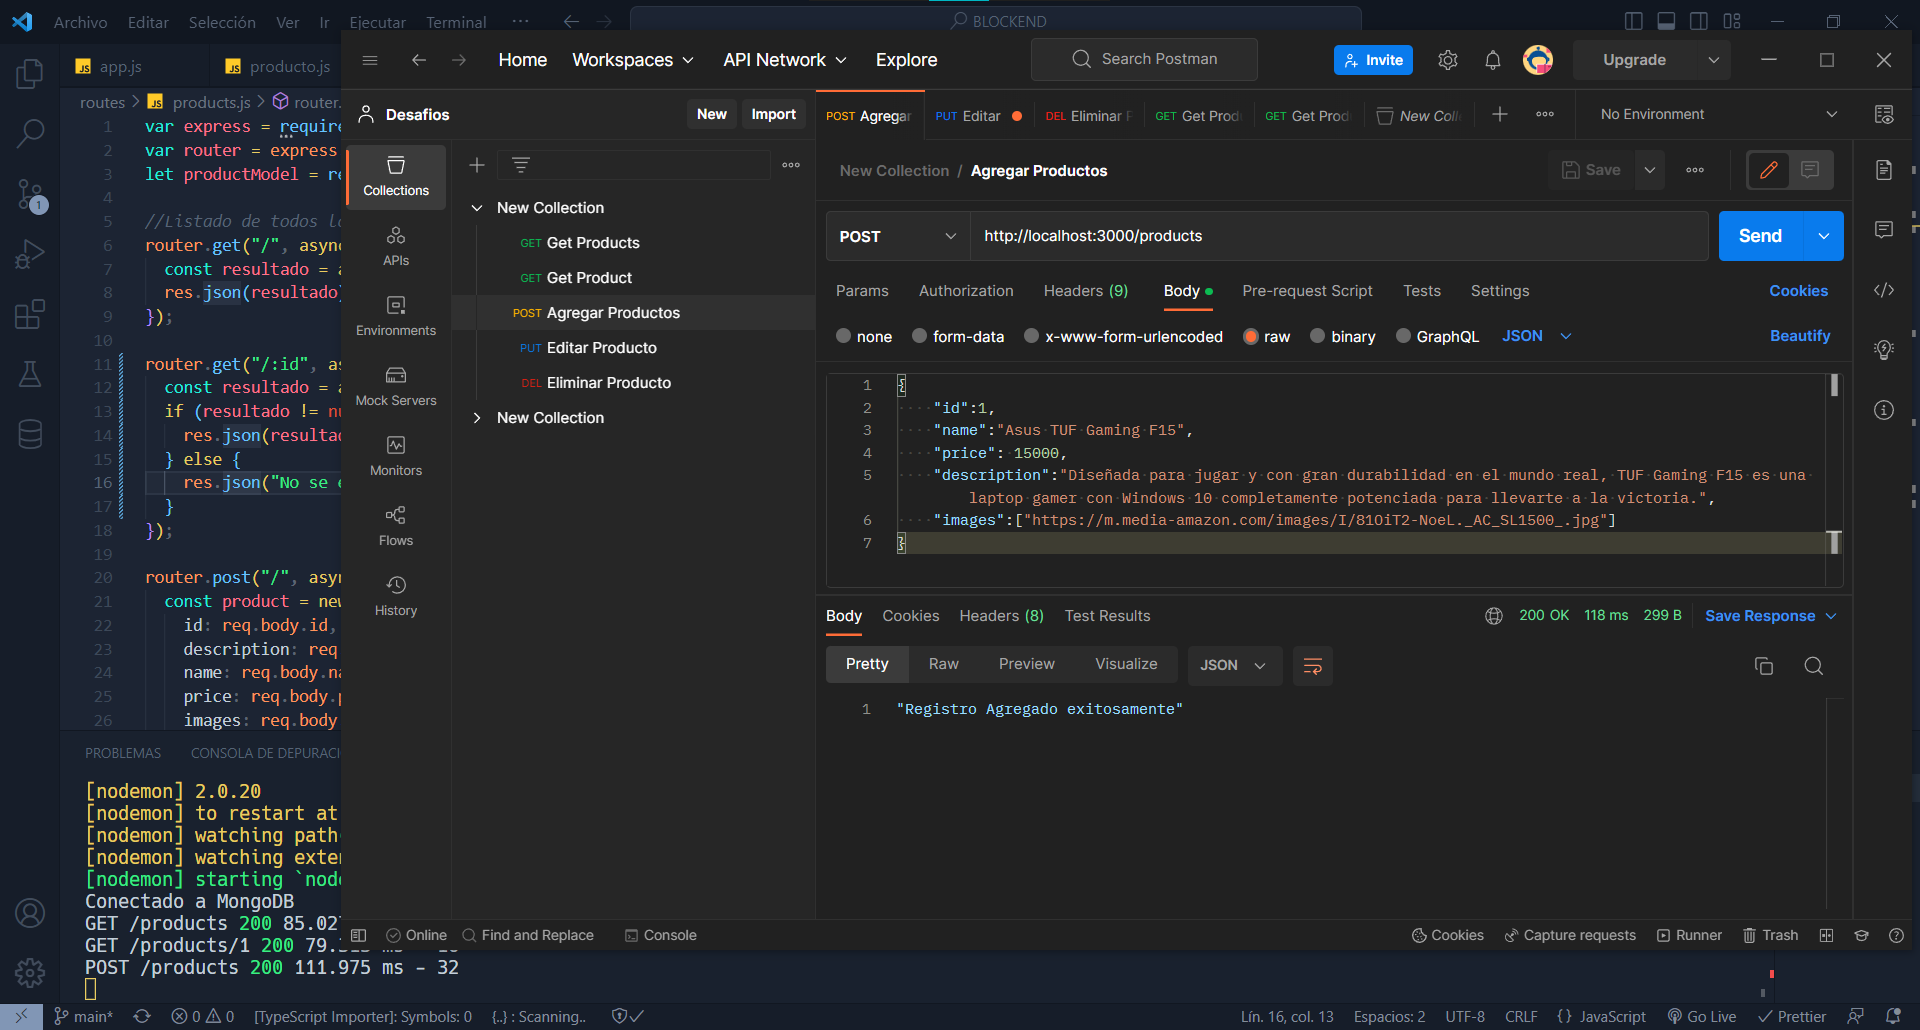
Task: Switch response view to Raw
Action: pyautogui.click(x=943, y=665)
